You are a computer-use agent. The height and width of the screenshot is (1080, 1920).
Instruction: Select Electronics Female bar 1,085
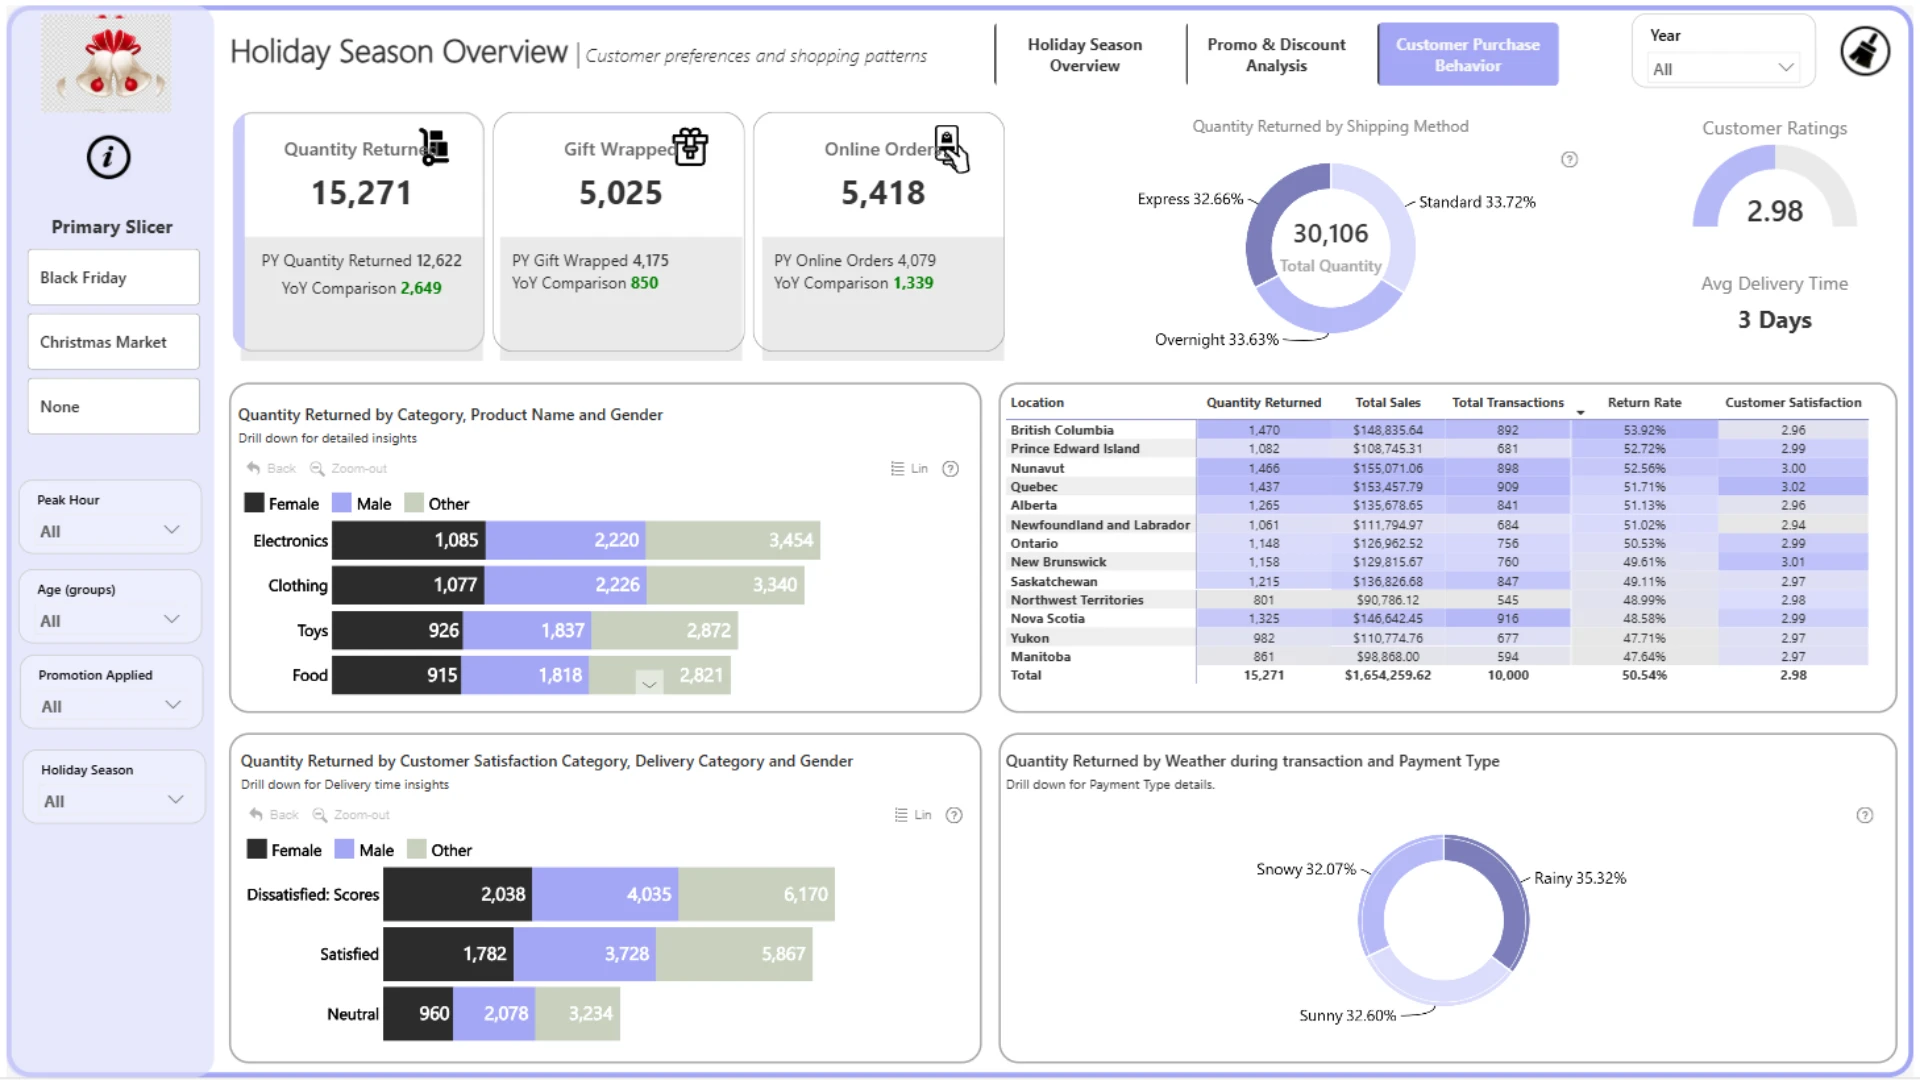pyautogui.click(x=408, y=540)
